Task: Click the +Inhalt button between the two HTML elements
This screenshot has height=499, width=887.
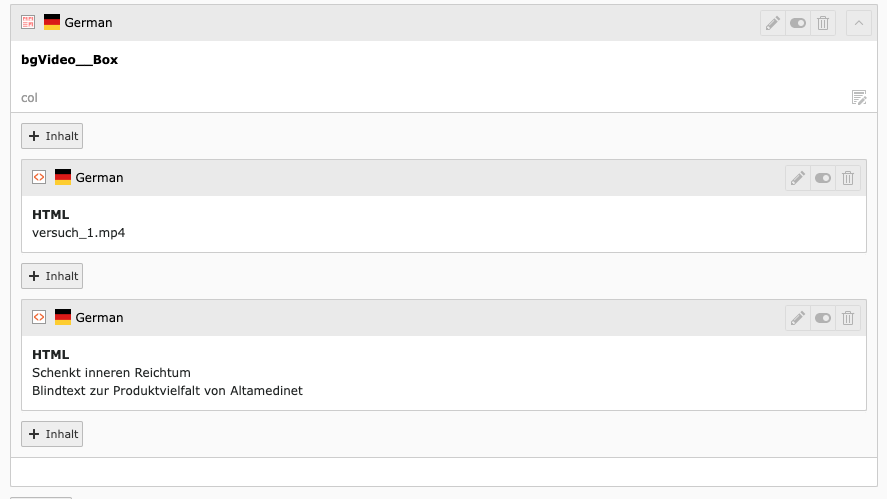Action: (52, 276)
